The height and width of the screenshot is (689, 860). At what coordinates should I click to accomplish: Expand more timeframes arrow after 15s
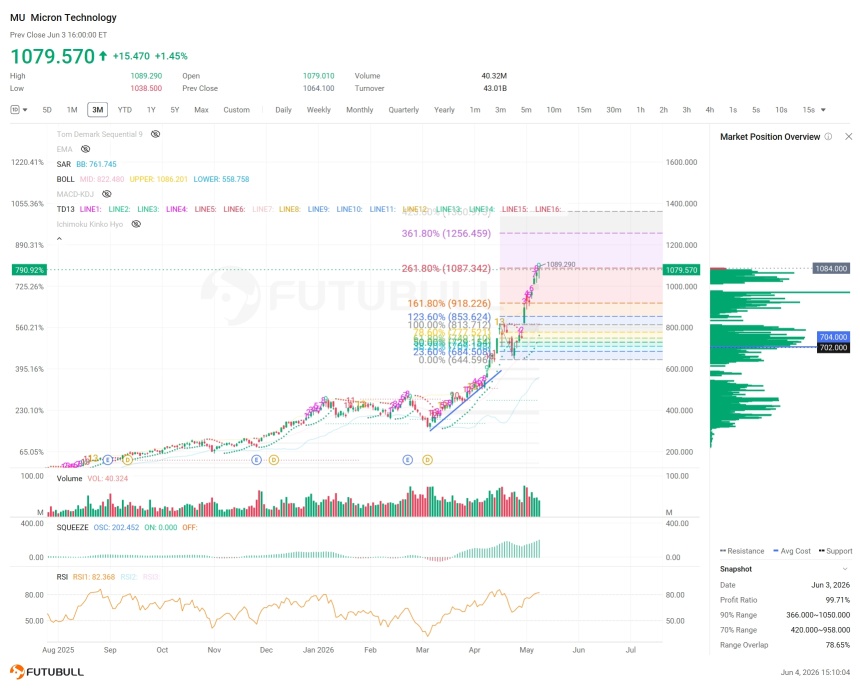pyautogui.click(x=823, y=110)
